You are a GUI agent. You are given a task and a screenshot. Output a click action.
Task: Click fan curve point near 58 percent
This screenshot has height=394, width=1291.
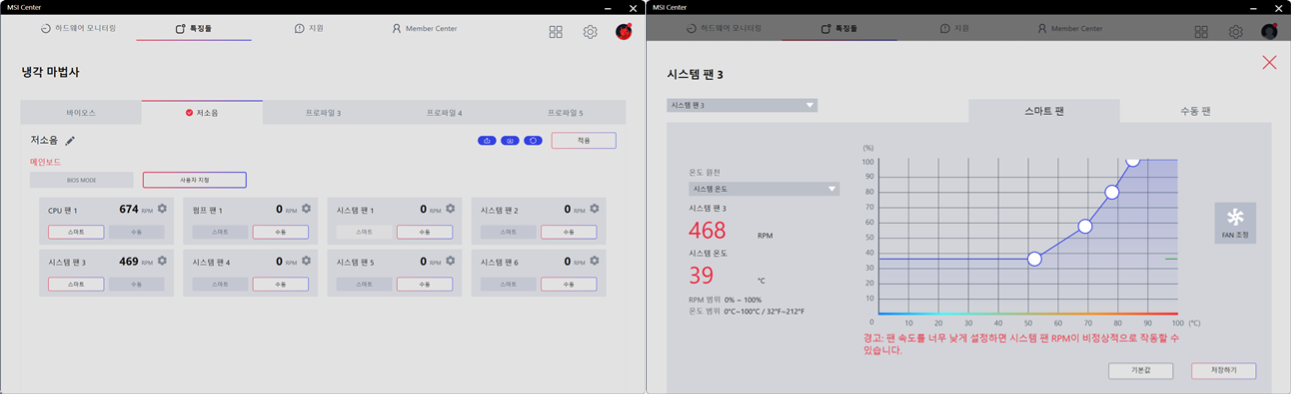tap(1085, 226)
